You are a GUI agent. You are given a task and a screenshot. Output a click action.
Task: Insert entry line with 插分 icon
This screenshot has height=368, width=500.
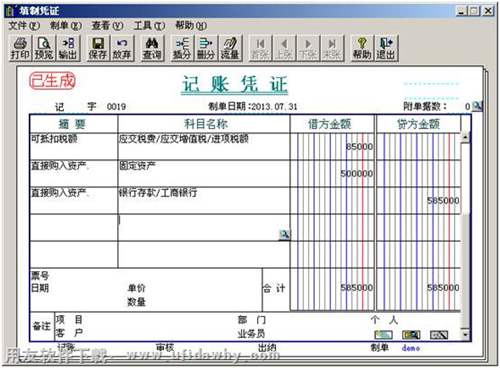click(x=182, y=49)
